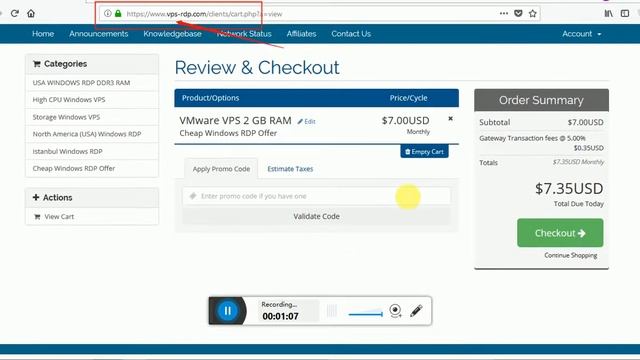Click the Validate Code button
The width and height of the screenshot is (640, 360).
pyautogui.click(x=317, y=216)
